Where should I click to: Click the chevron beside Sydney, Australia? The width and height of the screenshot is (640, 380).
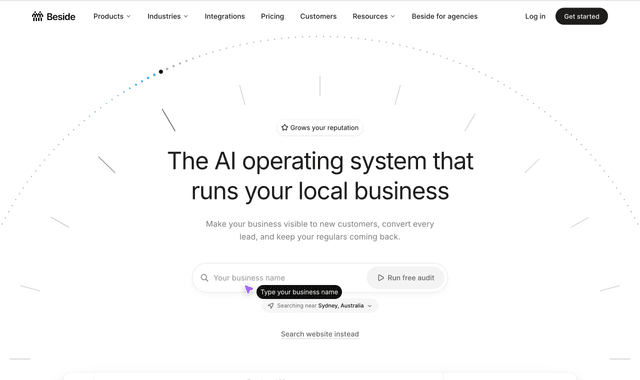(370, 306)
